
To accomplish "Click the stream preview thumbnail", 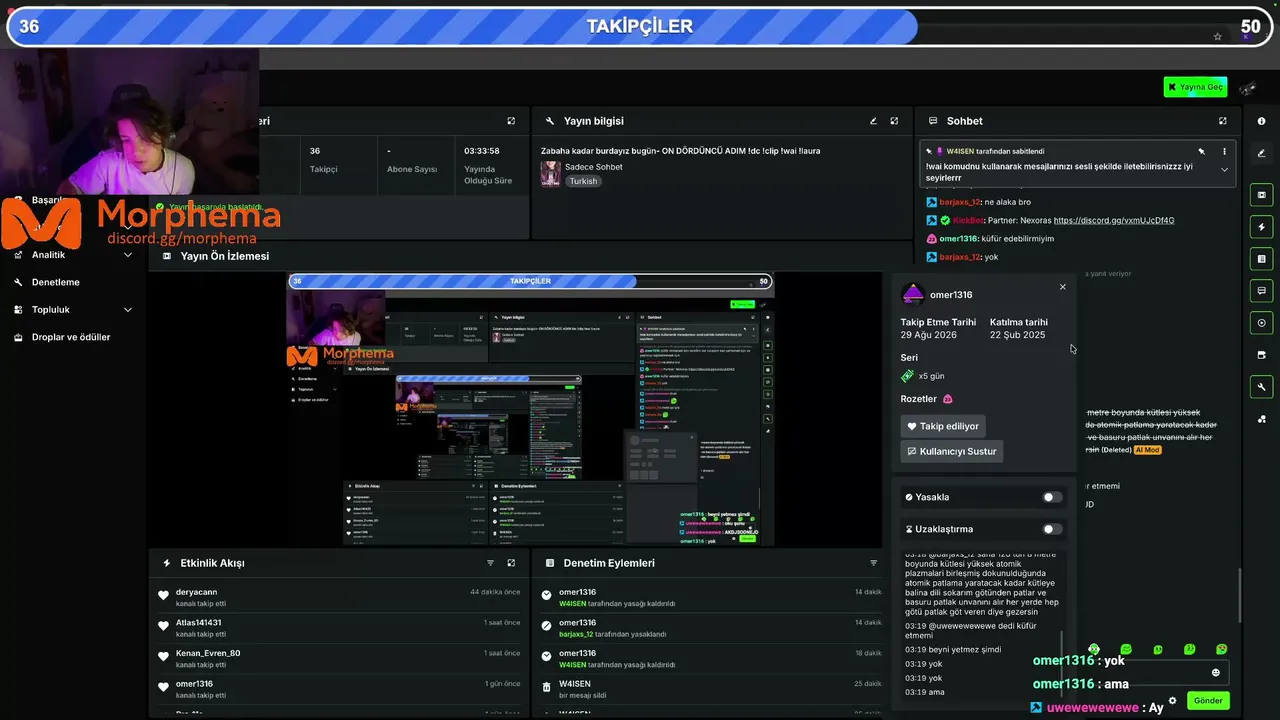I will tap(531, 409).
